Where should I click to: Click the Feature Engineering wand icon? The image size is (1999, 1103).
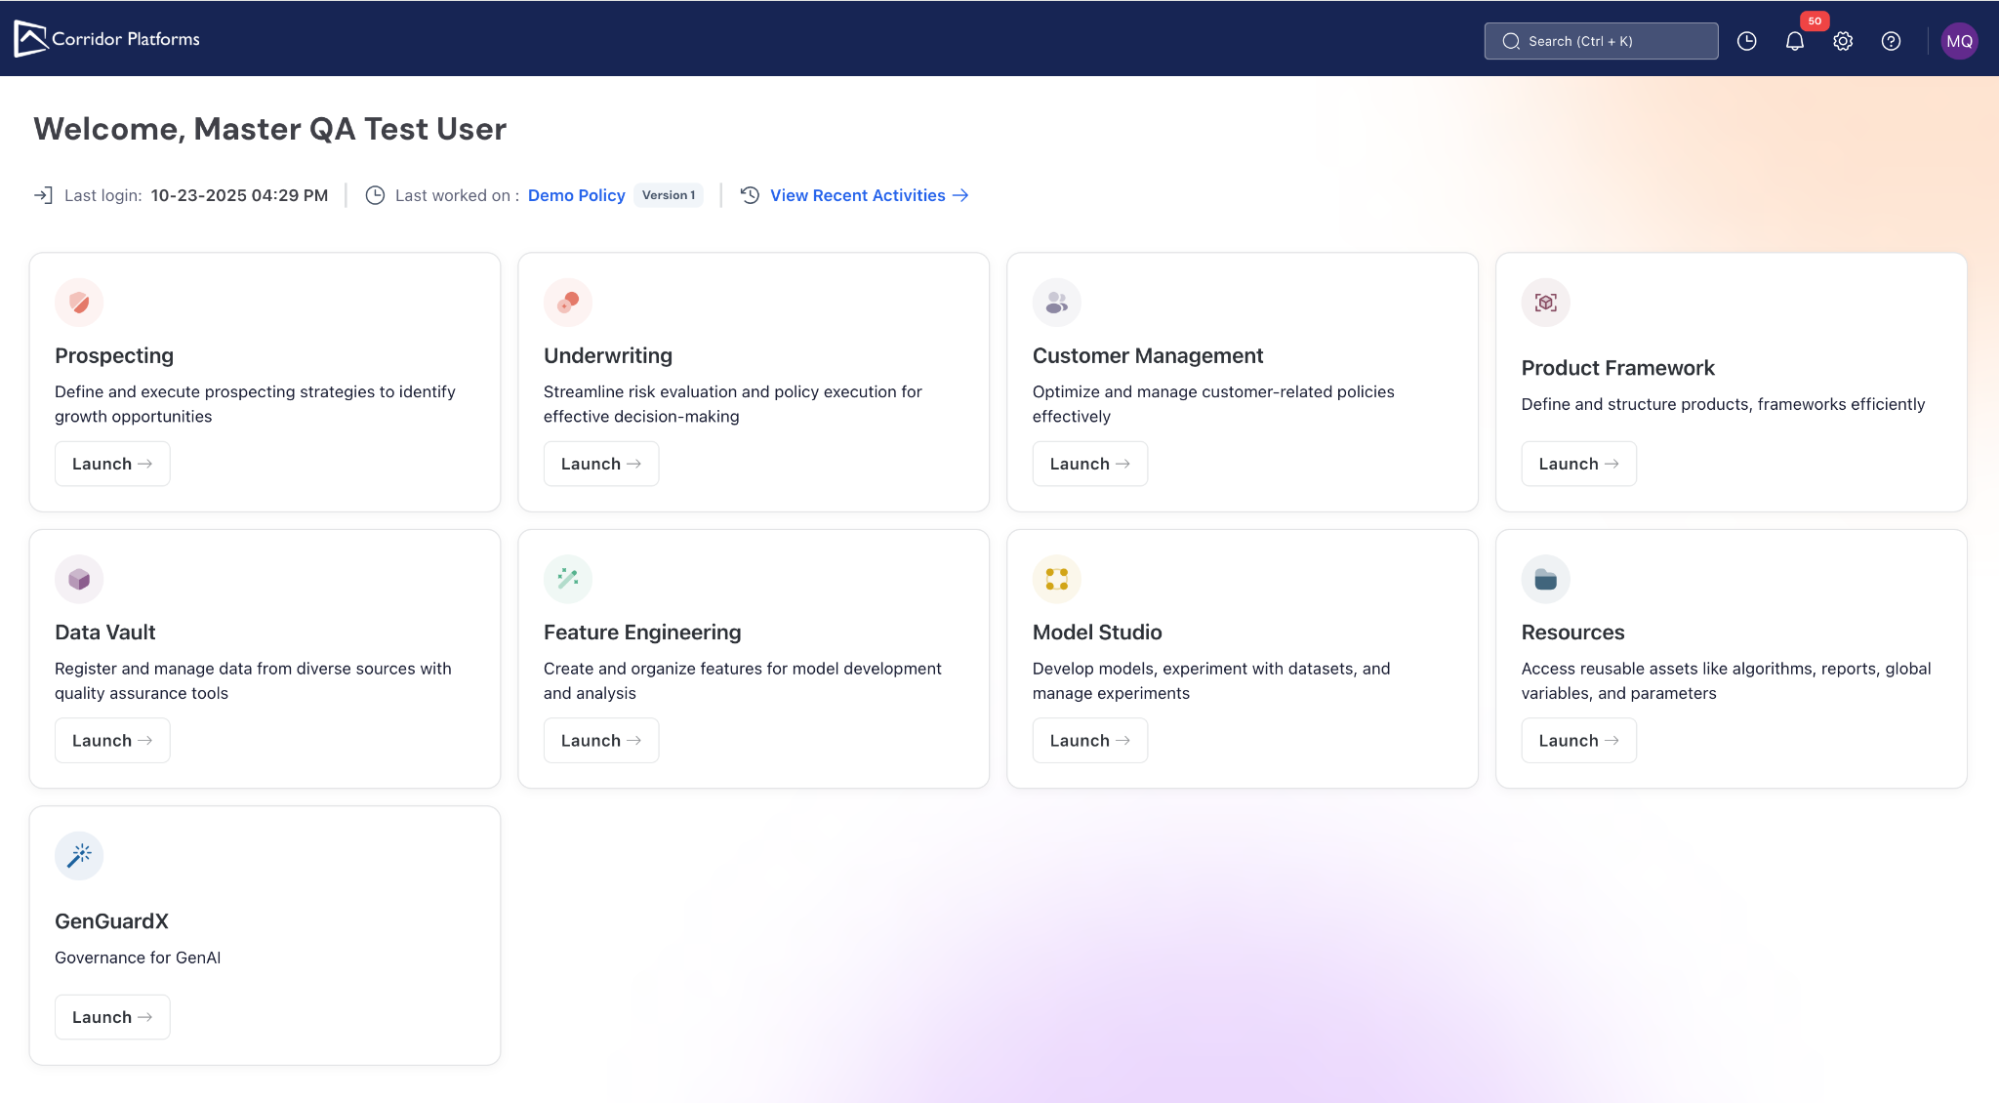point(567,579)
